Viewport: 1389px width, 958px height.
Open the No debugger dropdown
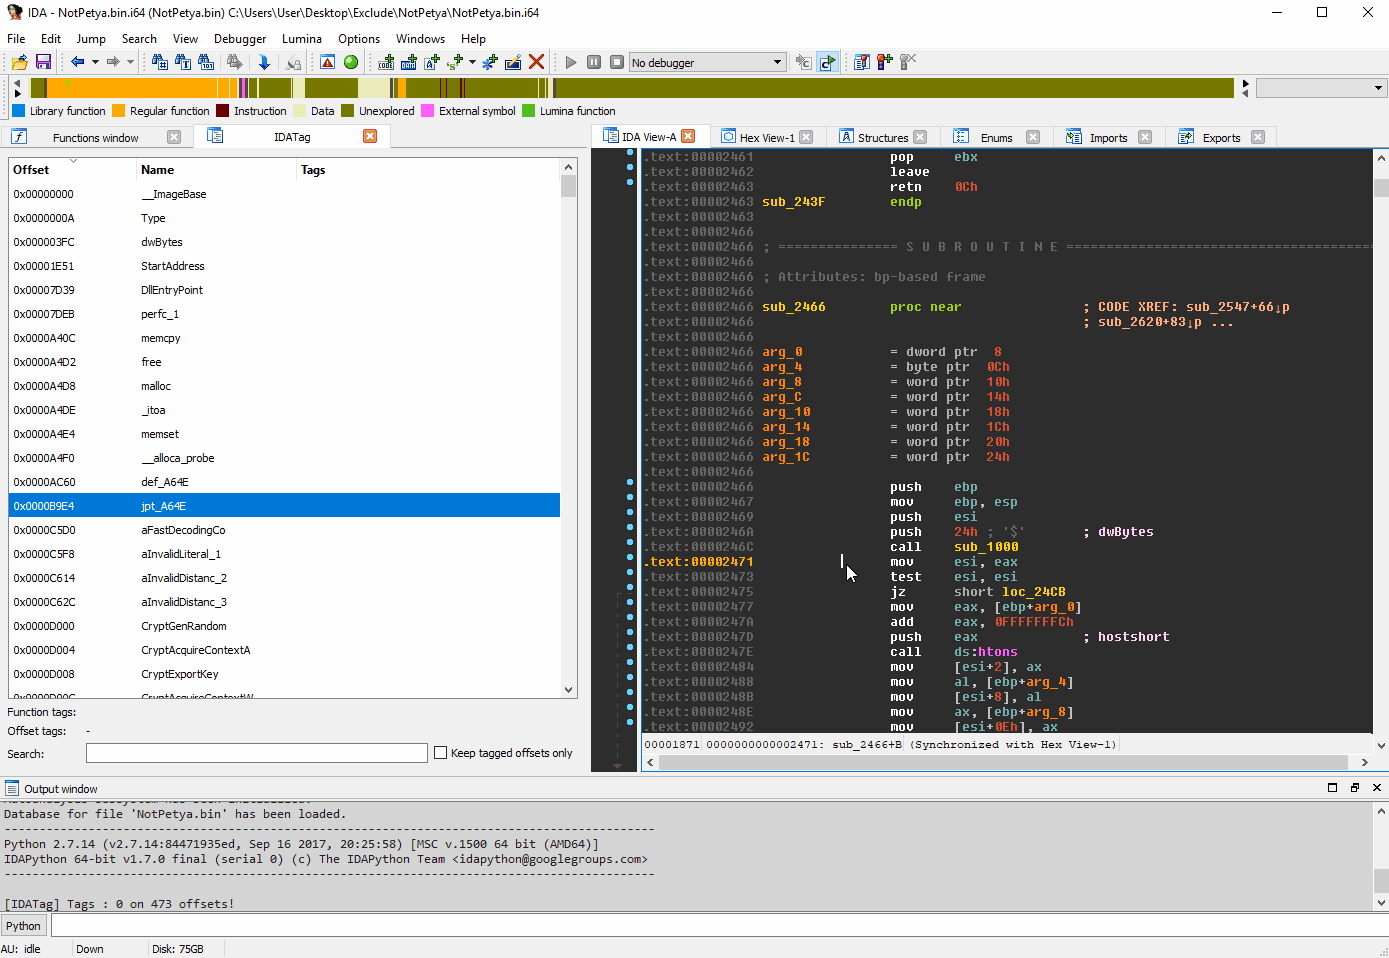click(x=777, y=62)
